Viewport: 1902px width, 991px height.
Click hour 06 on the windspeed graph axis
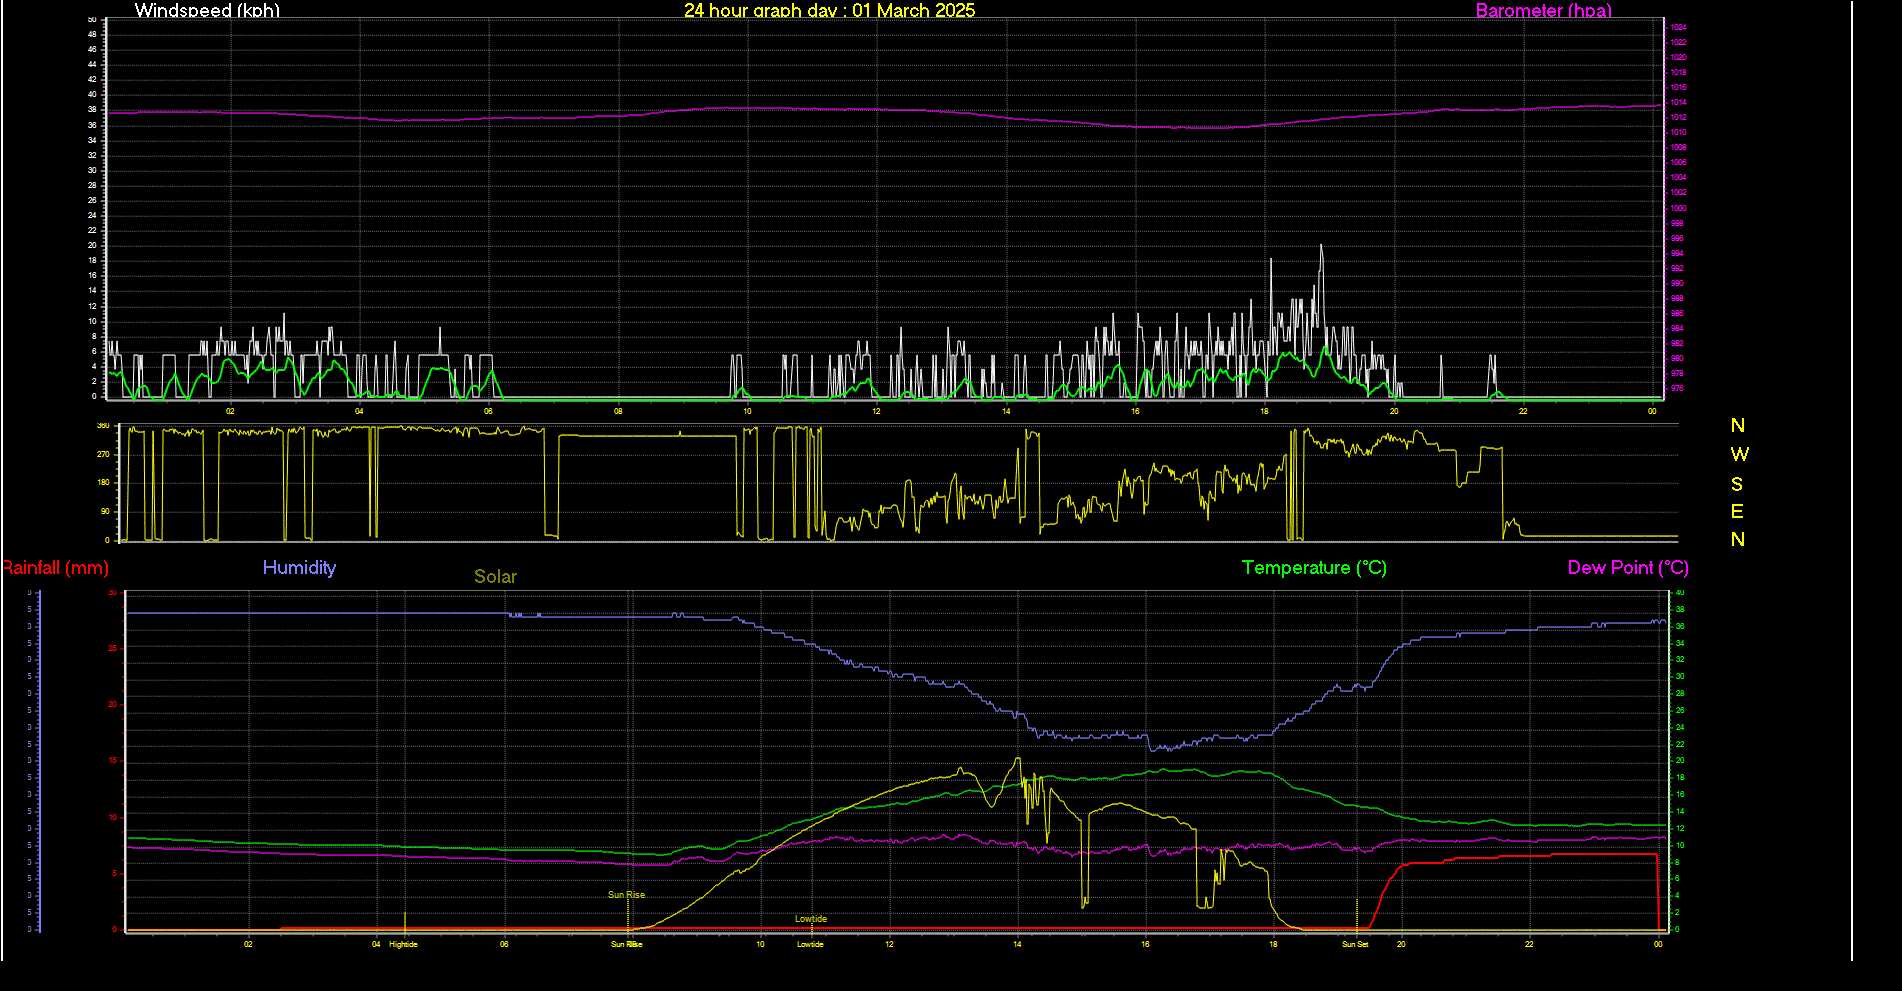click(488, 411)
